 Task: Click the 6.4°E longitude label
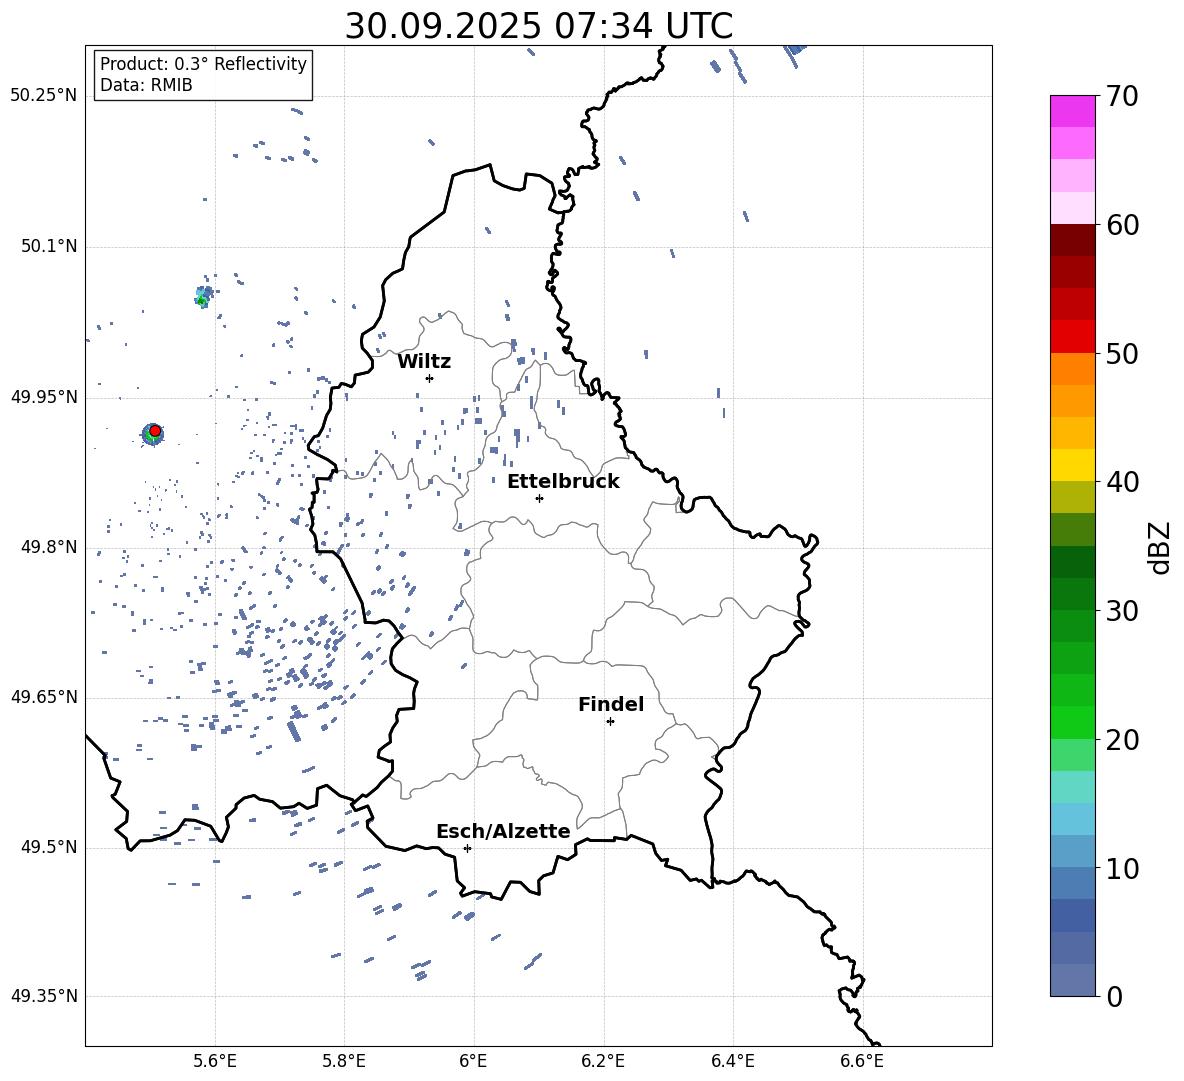point(732,1061)
